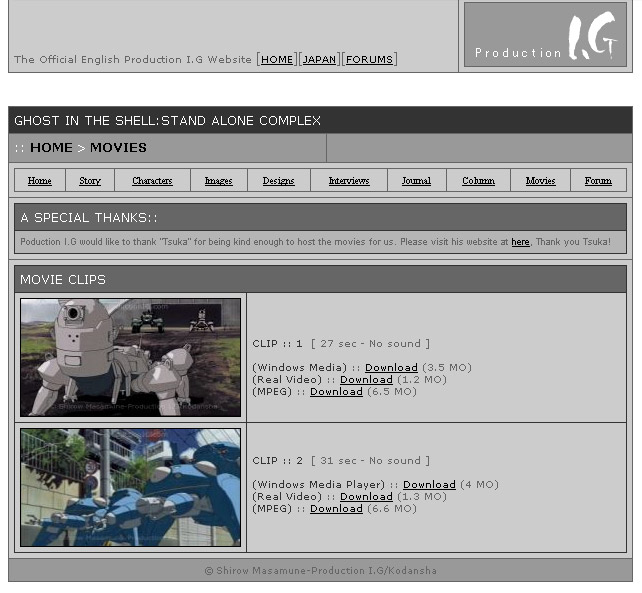Viewport: 642px width, 593px height.
Task: Click the 'MOVIE CLIPS' heading
Action: pyautogui.click(x=63, y=280)
